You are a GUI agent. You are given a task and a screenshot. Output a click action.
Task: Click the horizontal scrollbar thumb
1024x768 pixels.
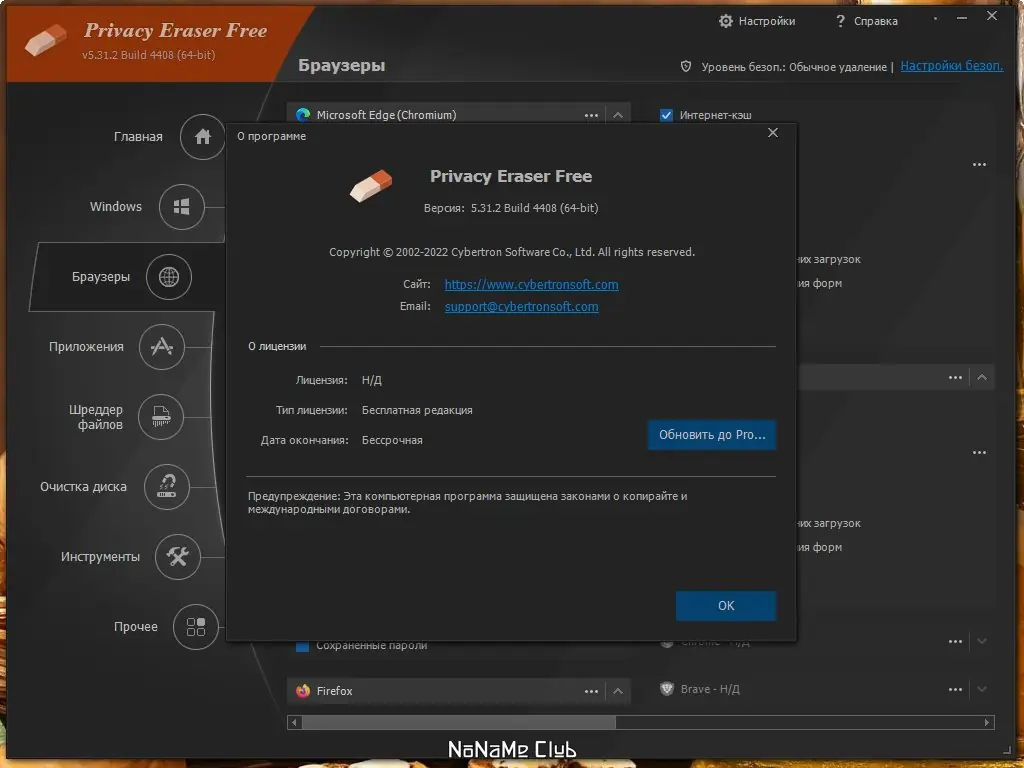click(x=458, y=722)
